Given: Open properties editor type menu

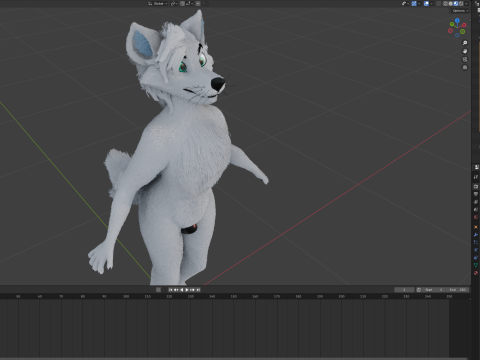Looking at the screenshot, I should click(x=476, y=167).
